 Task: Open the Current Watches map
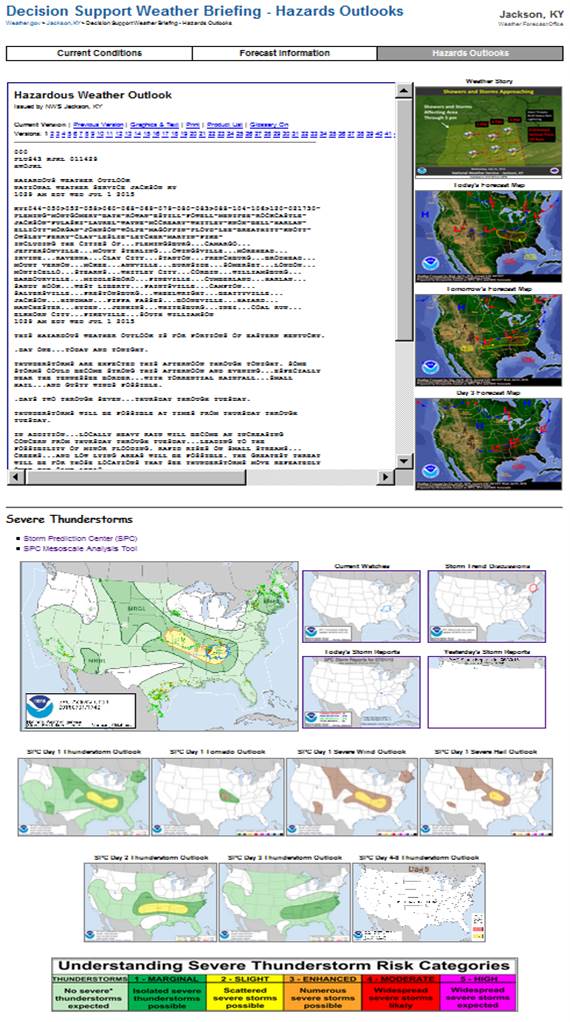361,607
